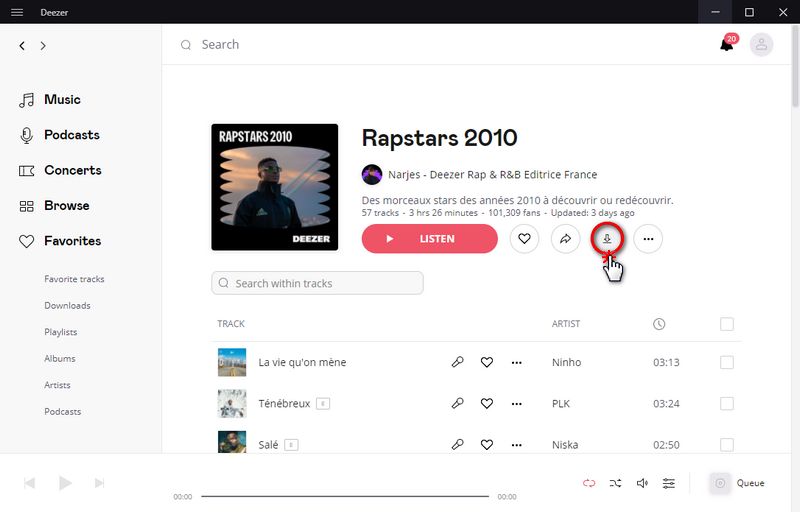Open the hamburger menu next to Deezer
The height and width of the screenshot is (512, 800).
click(17, 12)
